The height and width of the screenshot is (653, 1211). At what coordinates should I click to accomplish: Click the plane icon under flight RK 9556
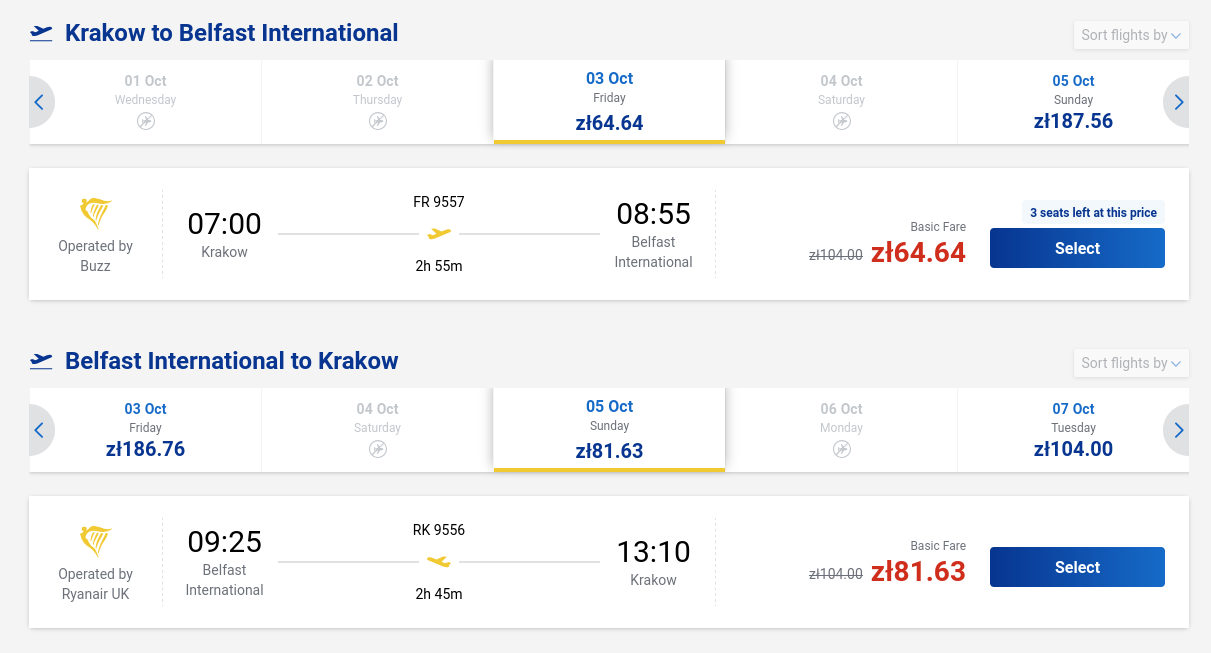click(439, 562)
